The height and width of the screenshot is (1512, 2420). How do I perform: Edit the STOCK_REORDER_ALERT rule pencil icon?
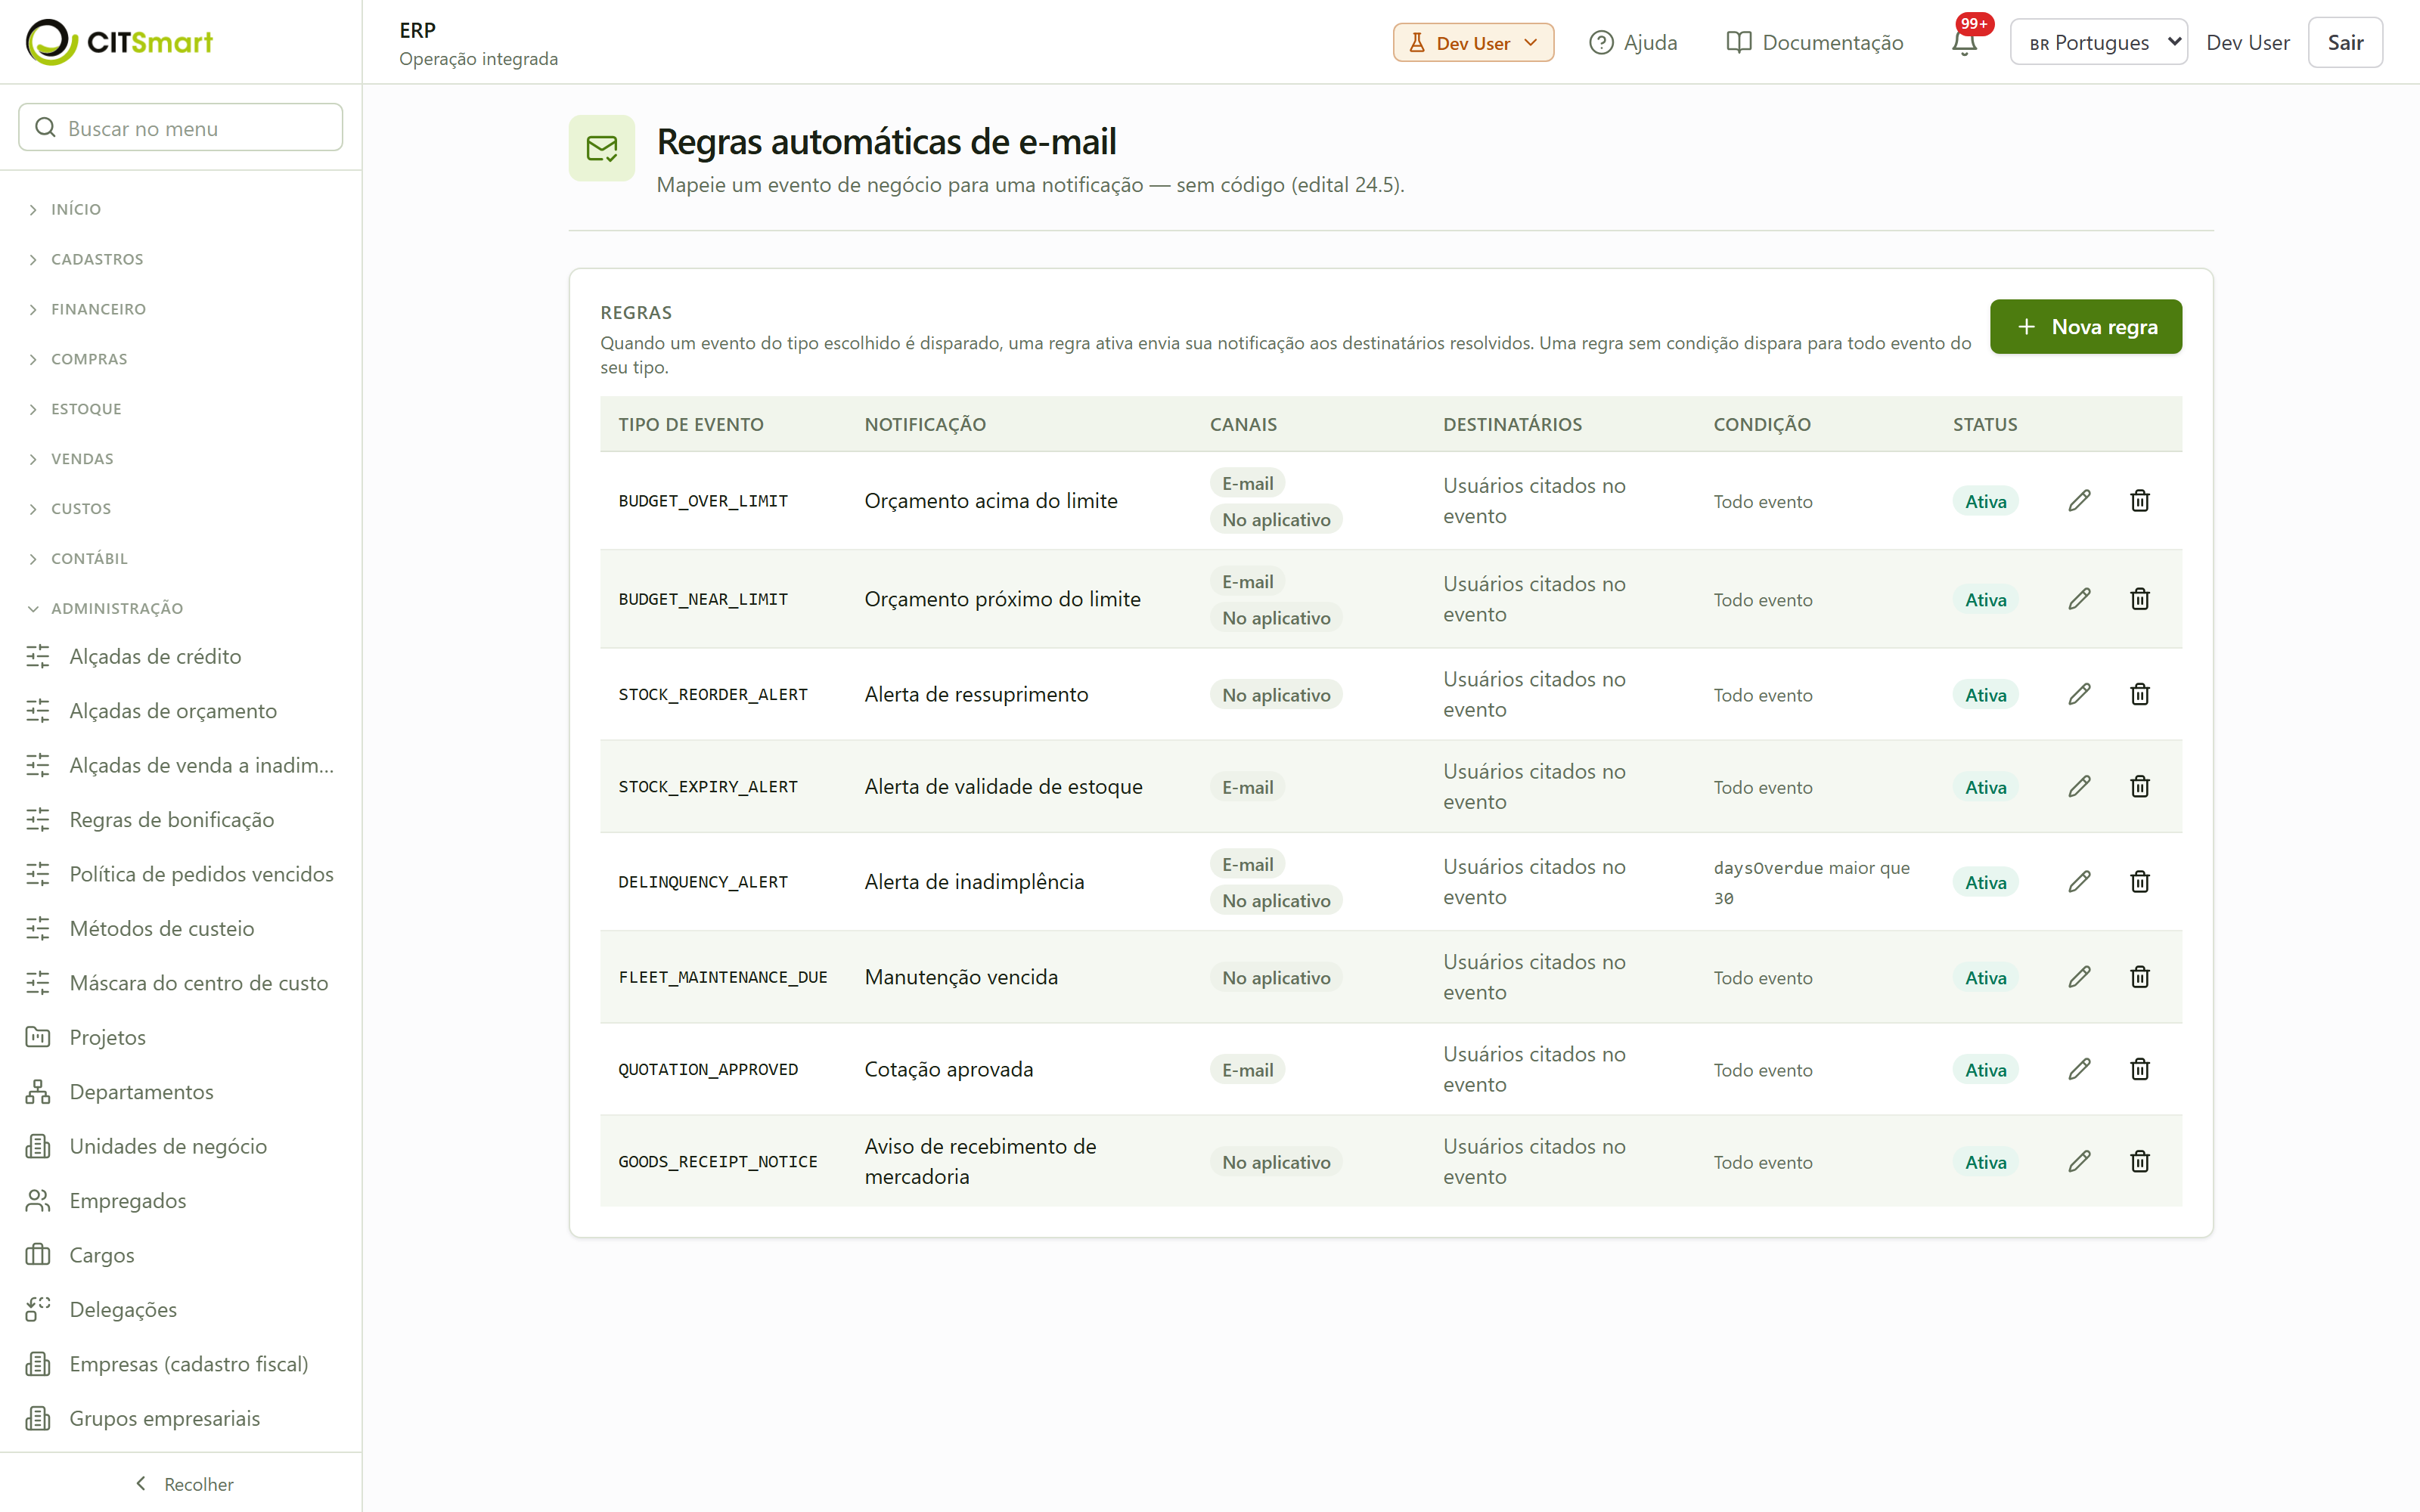pos(2079,694)
